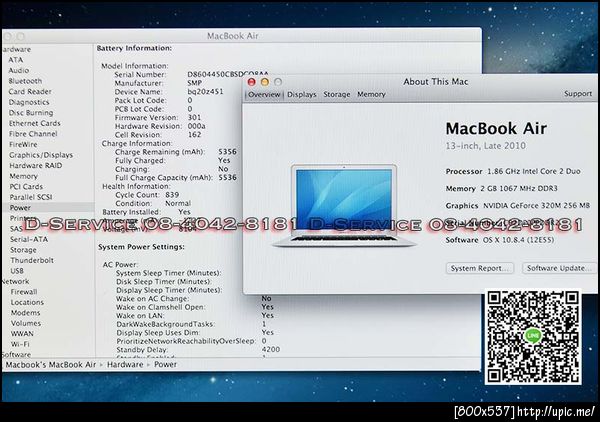Screen dimensions: 600x422
Task: Click the Device Name bq20z451
Action: 205,92
